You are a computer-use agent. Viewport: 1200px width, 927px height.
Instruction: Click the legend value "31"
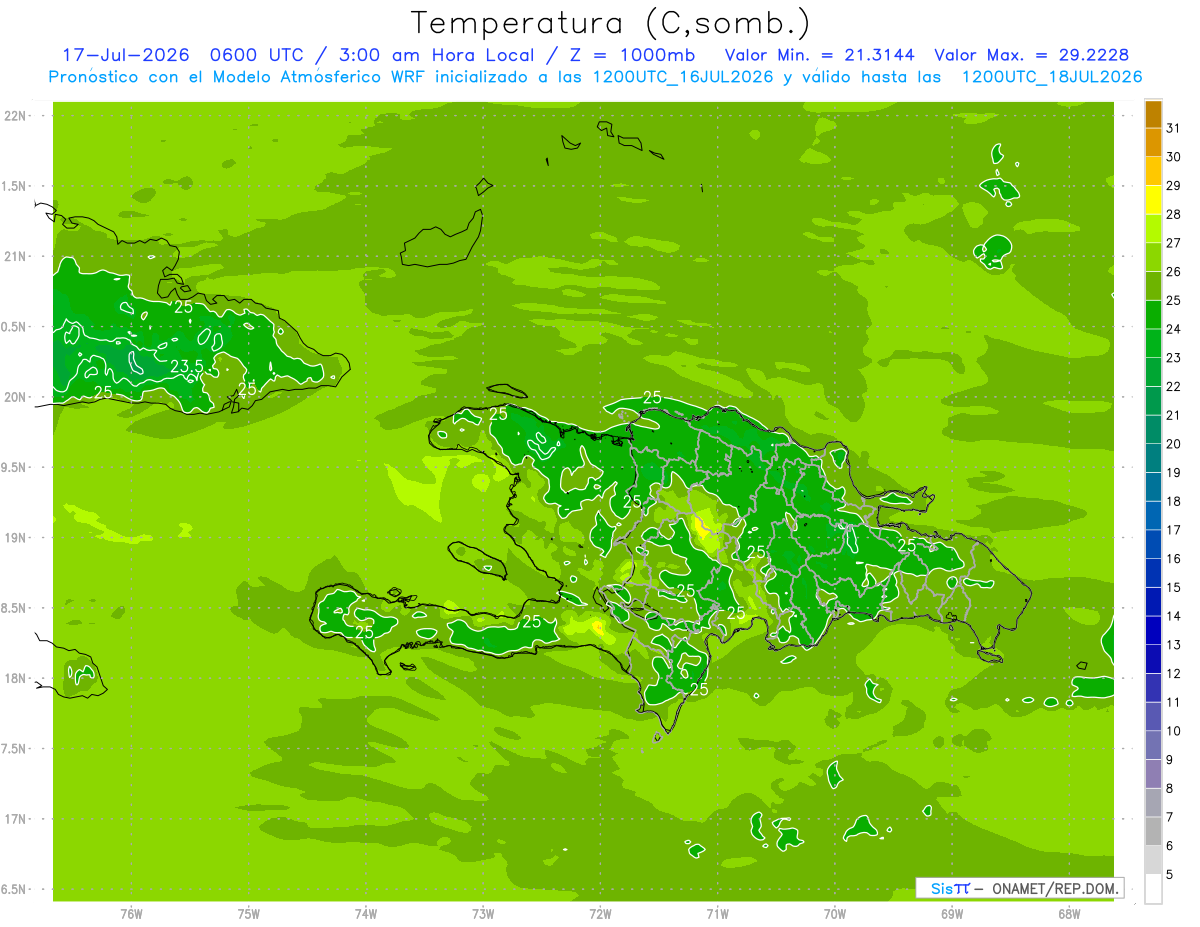[x=1174, y=128]
